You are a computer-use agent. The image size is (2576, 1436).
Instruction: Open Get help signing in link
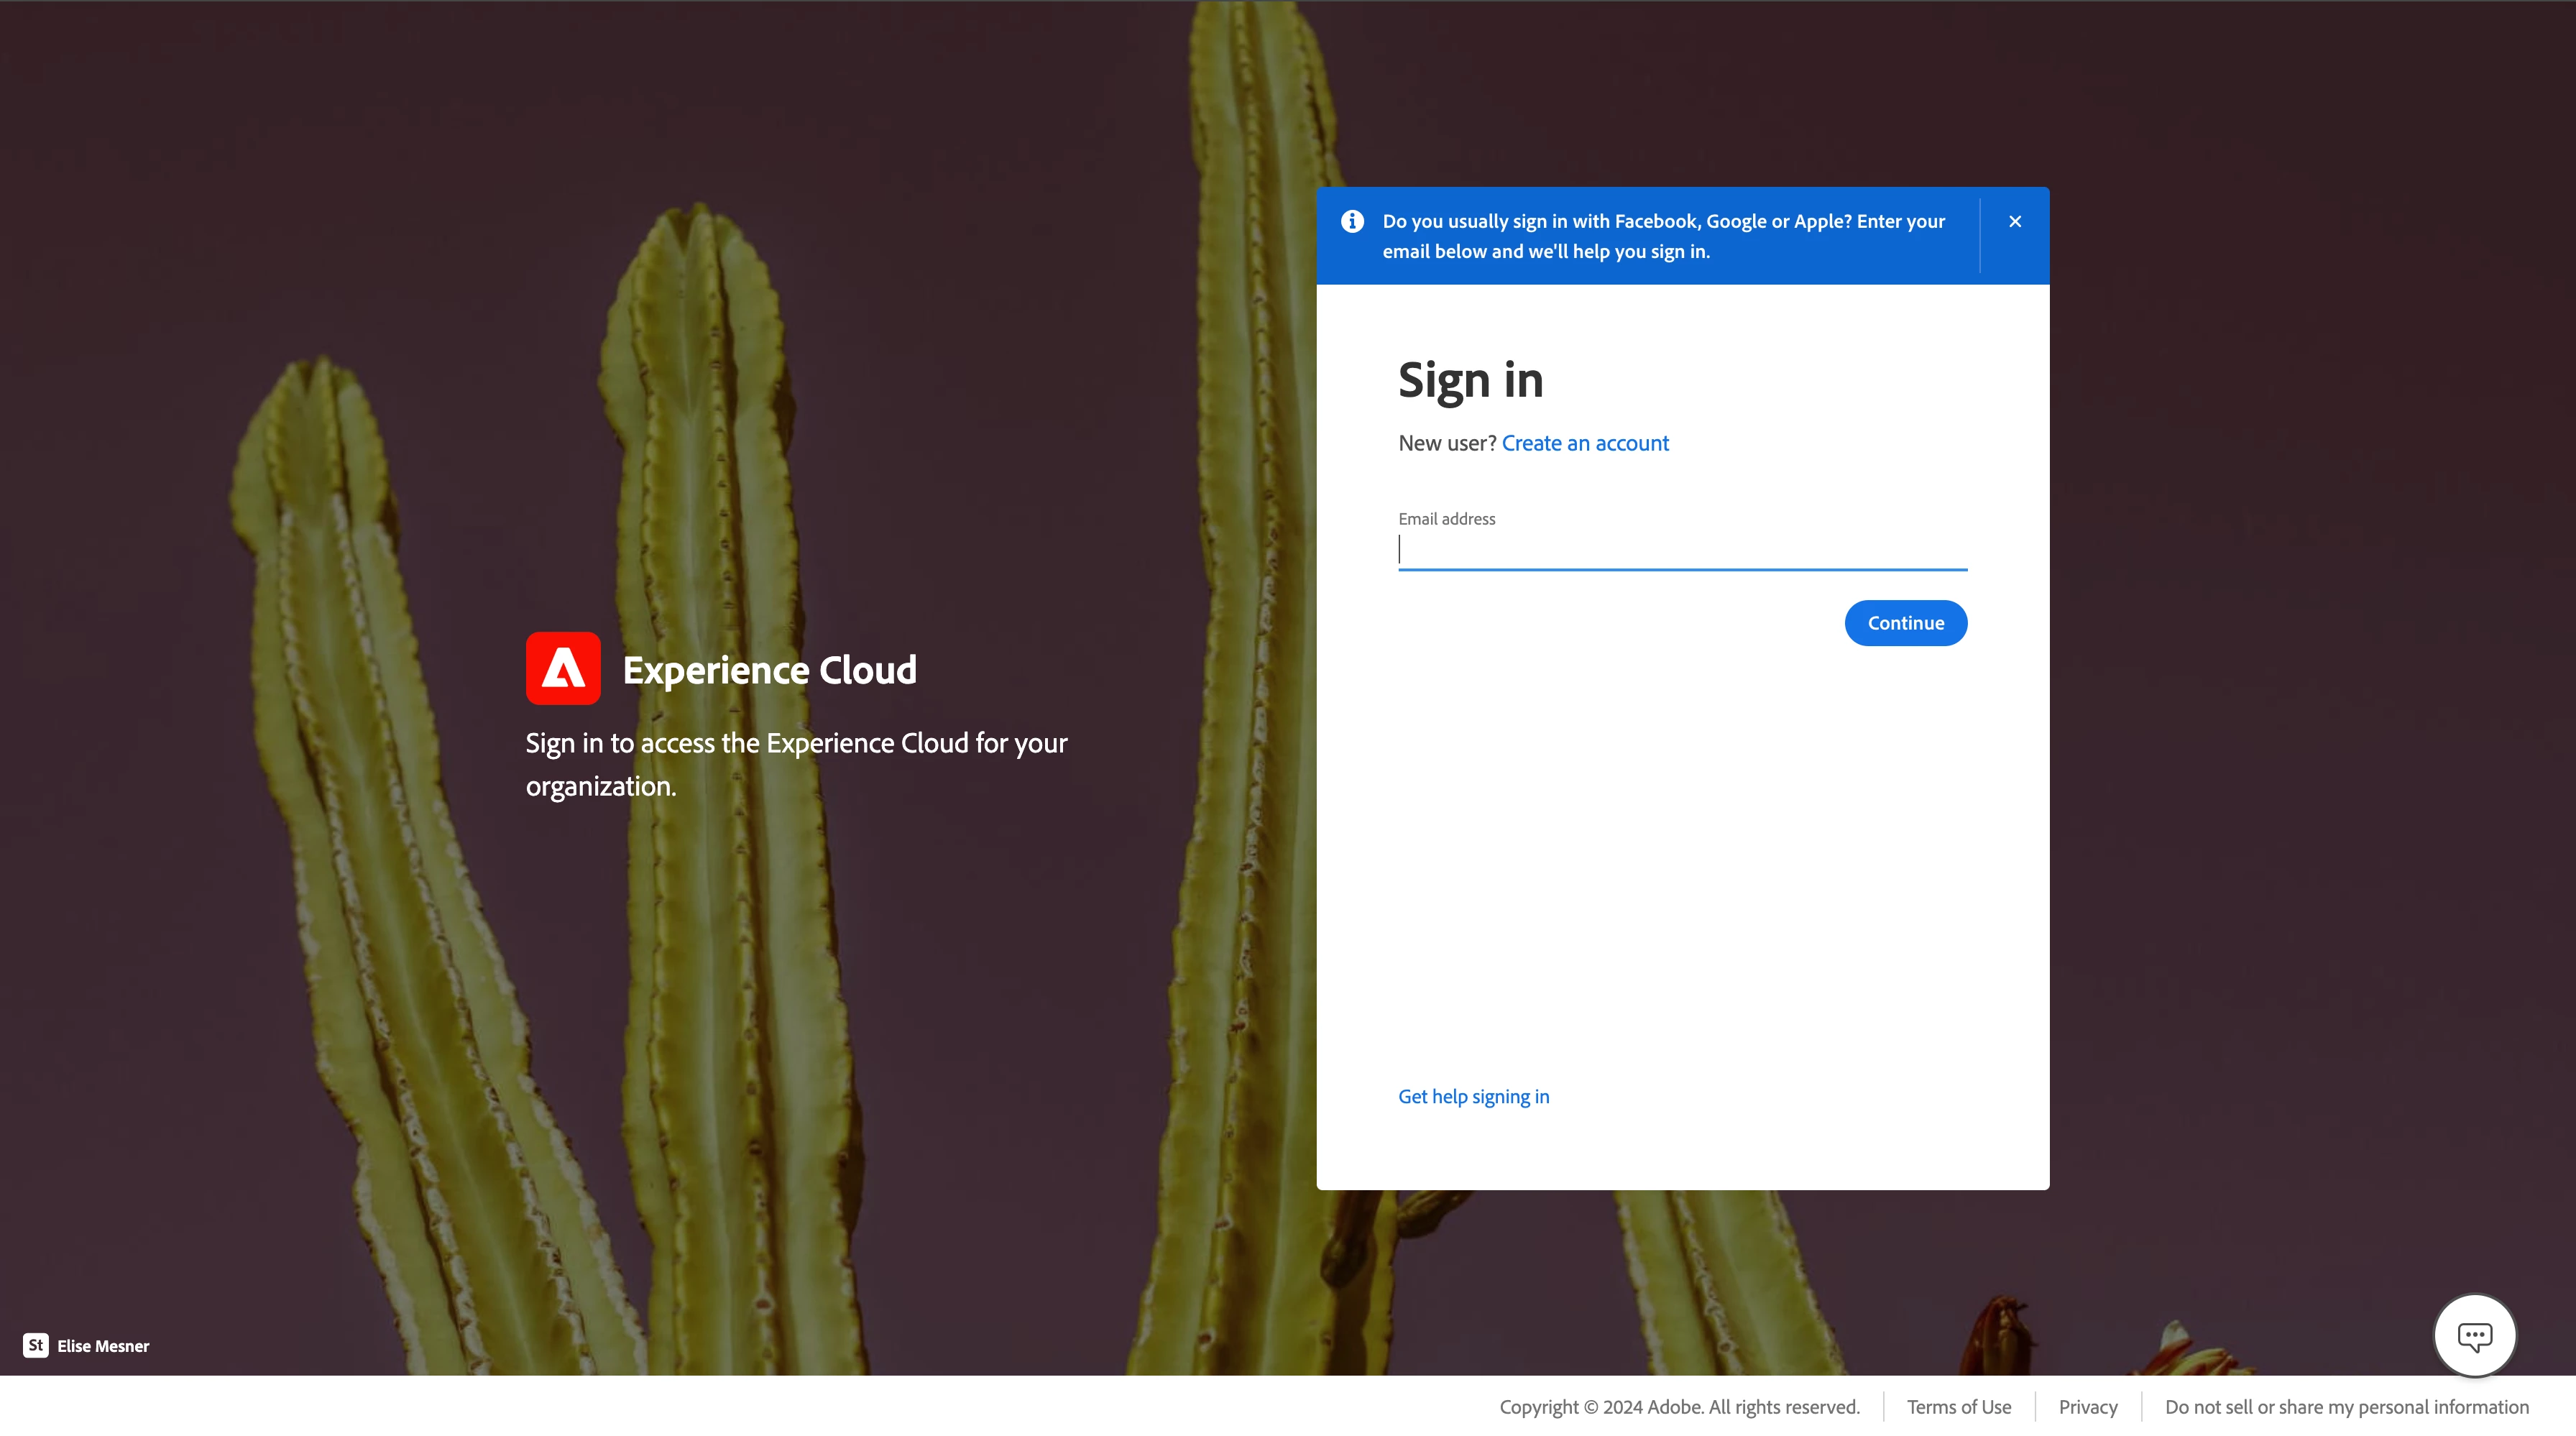tap(1473, 1096)
